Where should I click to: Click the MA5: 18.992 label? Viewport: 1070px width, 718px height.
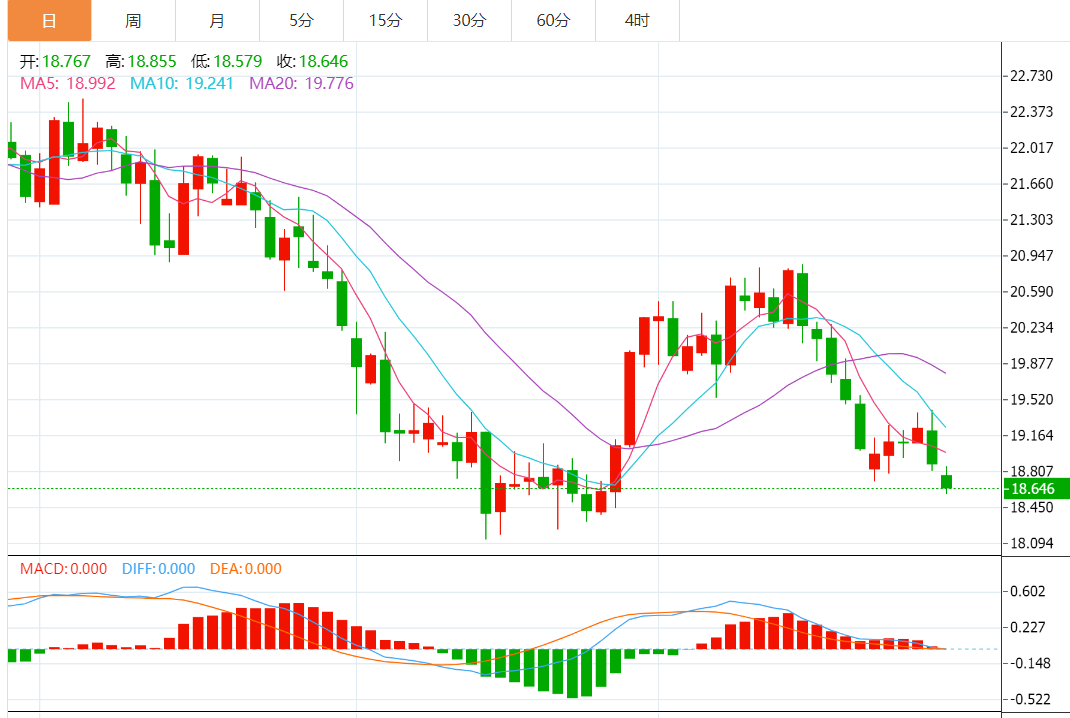point(68,83)
